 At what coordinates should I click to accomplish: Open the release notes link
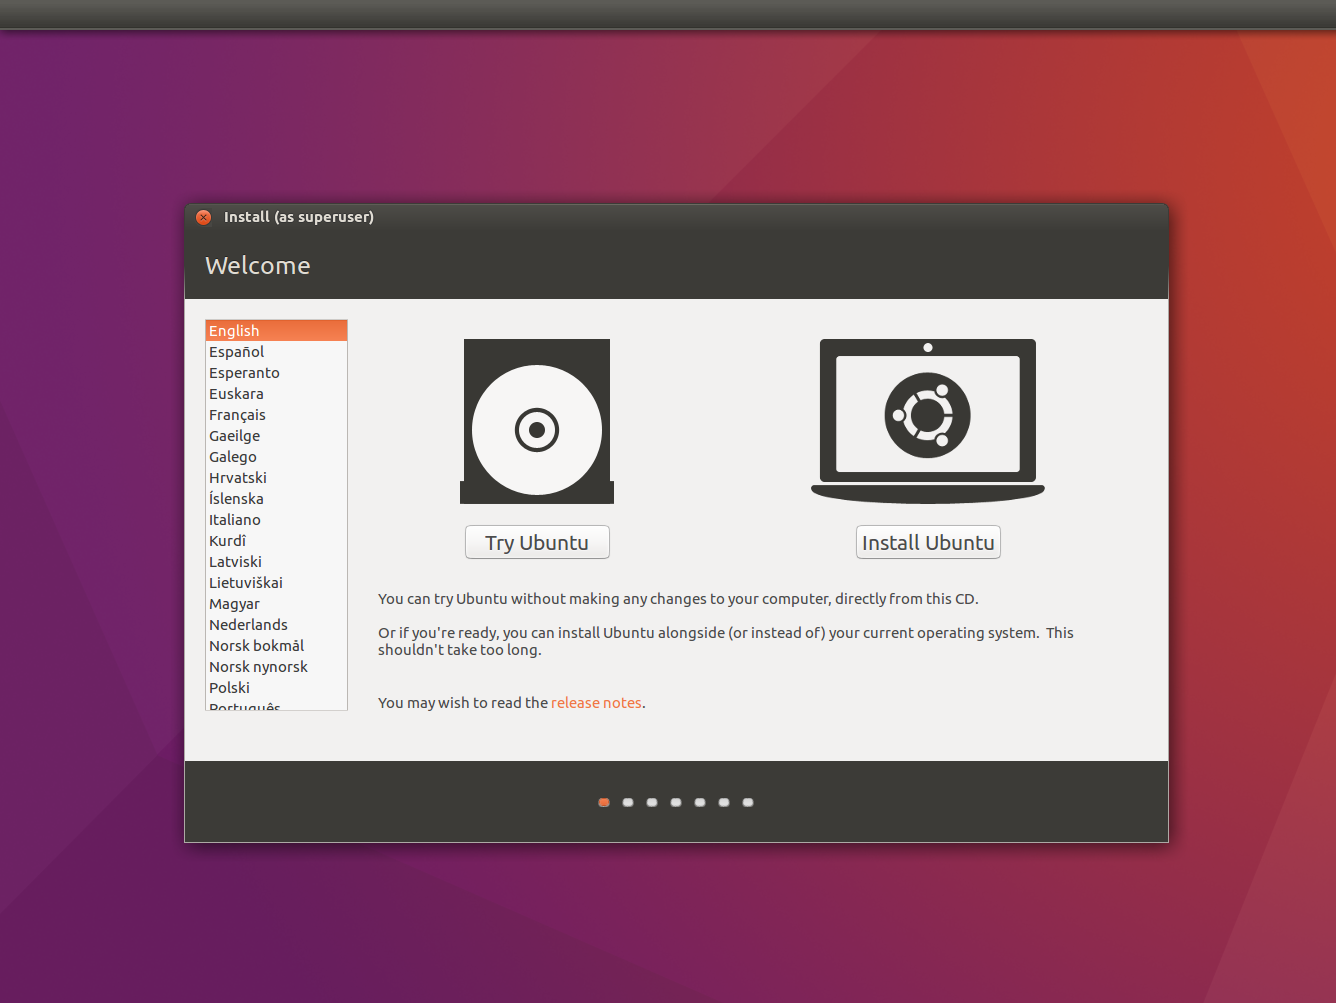596,703
